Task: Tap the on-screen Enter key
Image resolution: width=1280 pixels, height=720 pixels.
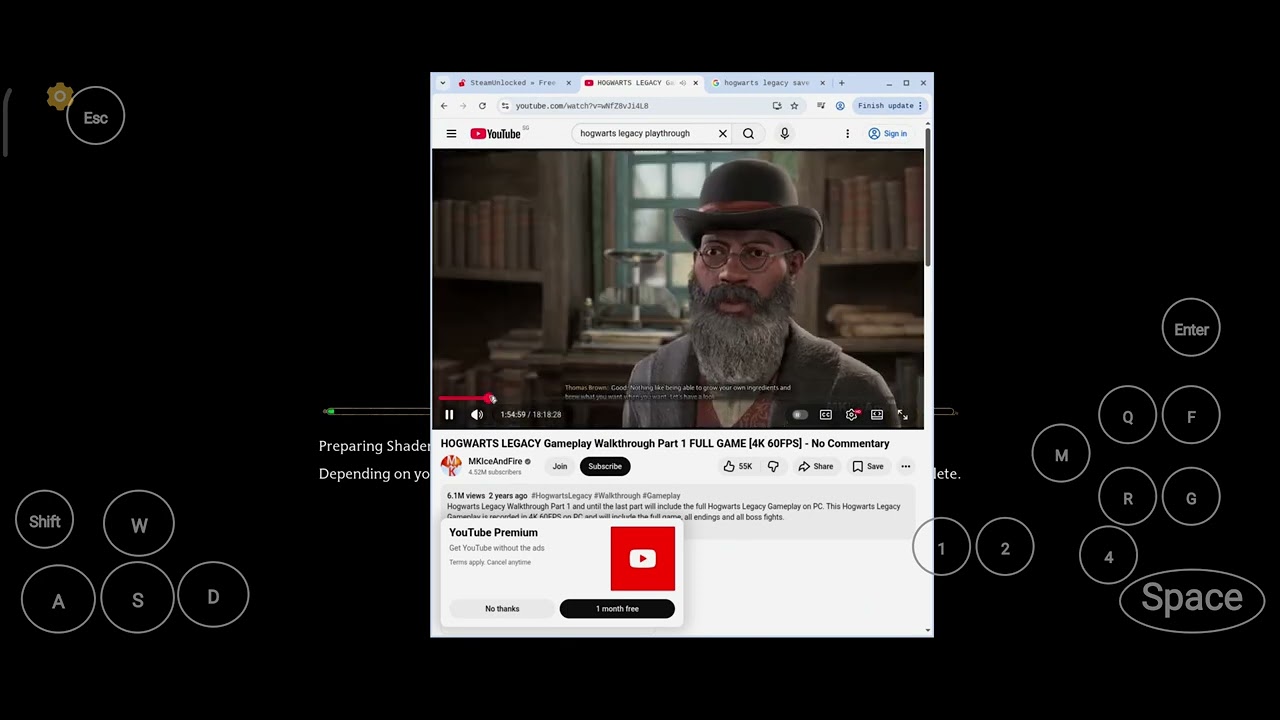Action: click(x=1191, y=330)
